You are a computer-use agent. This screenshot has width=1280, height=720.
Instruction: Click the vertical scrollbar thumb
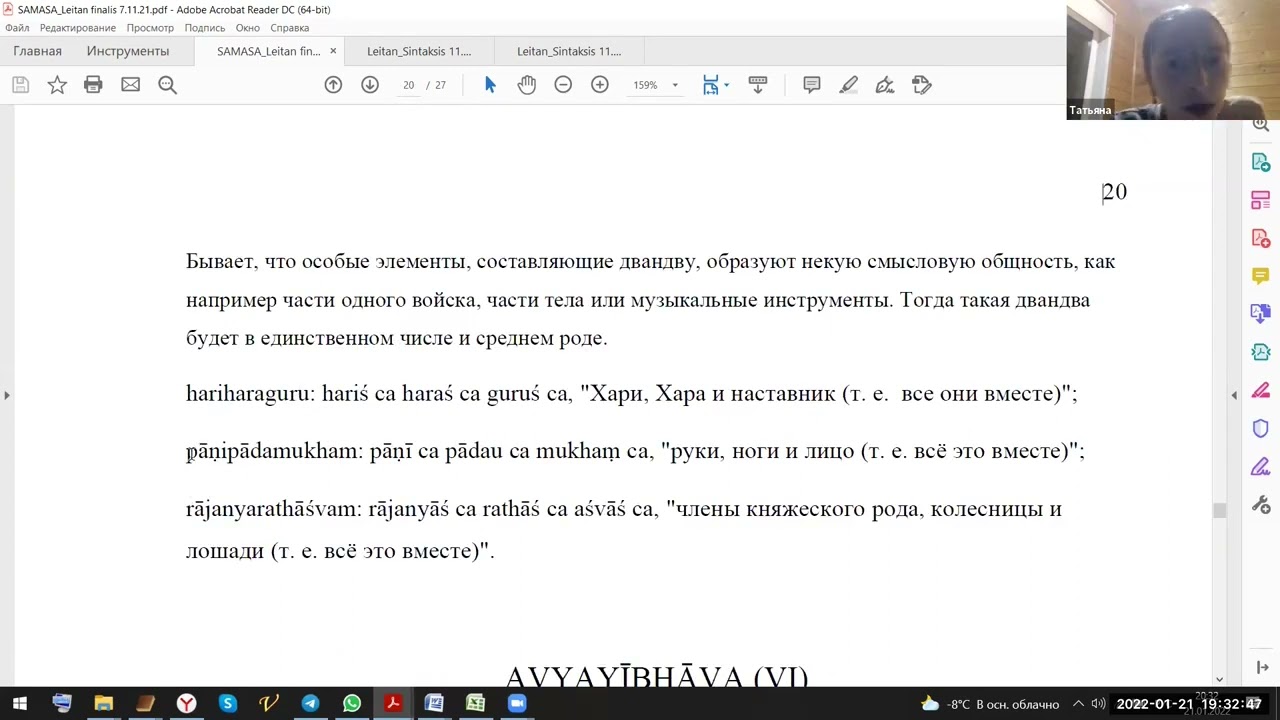tap(1219, 511)
